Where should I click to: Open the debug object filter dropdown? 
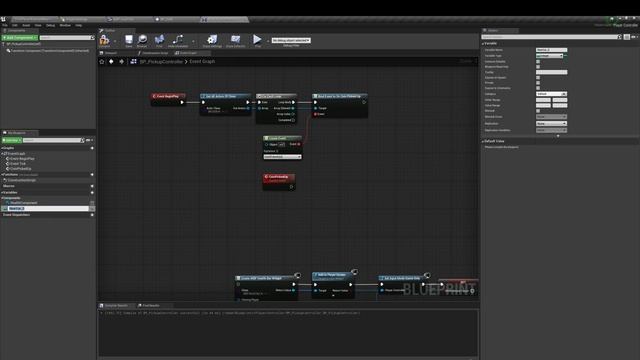tap(291, 40)
